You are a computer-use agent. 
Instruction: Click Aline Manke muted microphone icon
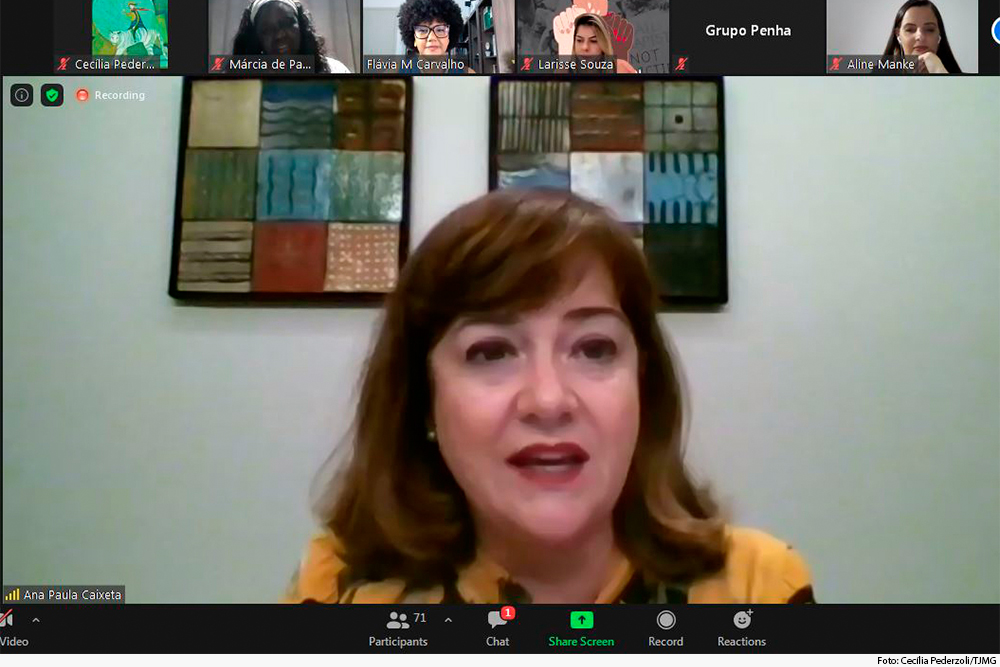click(x=836, y=64)
